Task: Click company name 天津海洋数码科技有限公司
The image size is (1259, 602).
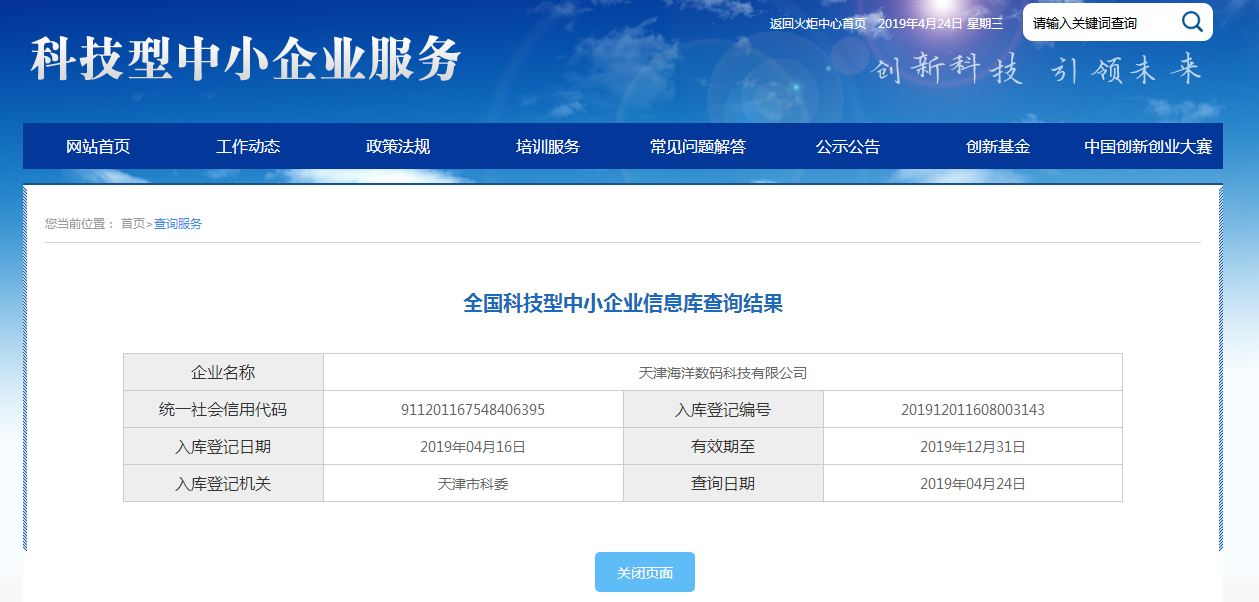Action: [722, 373]
